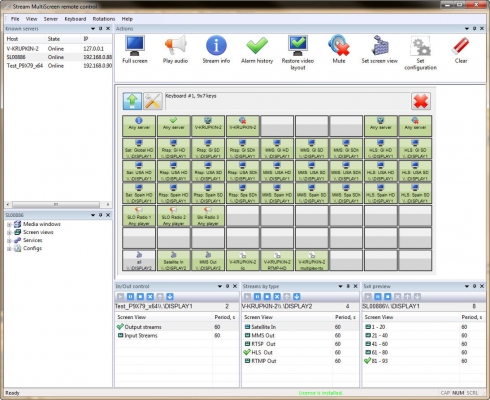Click the SLO Radio 1 keyboard key

[139, 216]
